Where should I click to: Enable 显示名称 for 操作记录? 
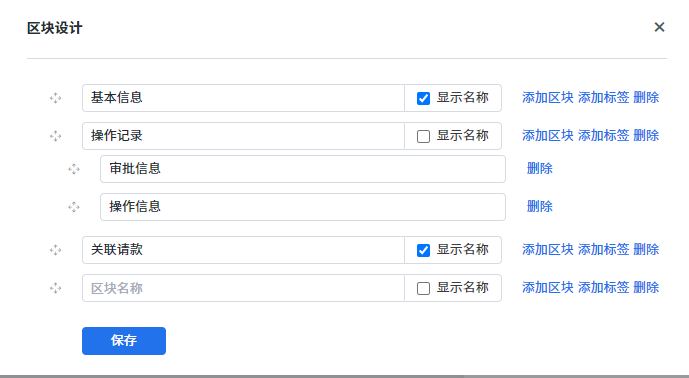(423, 136)
